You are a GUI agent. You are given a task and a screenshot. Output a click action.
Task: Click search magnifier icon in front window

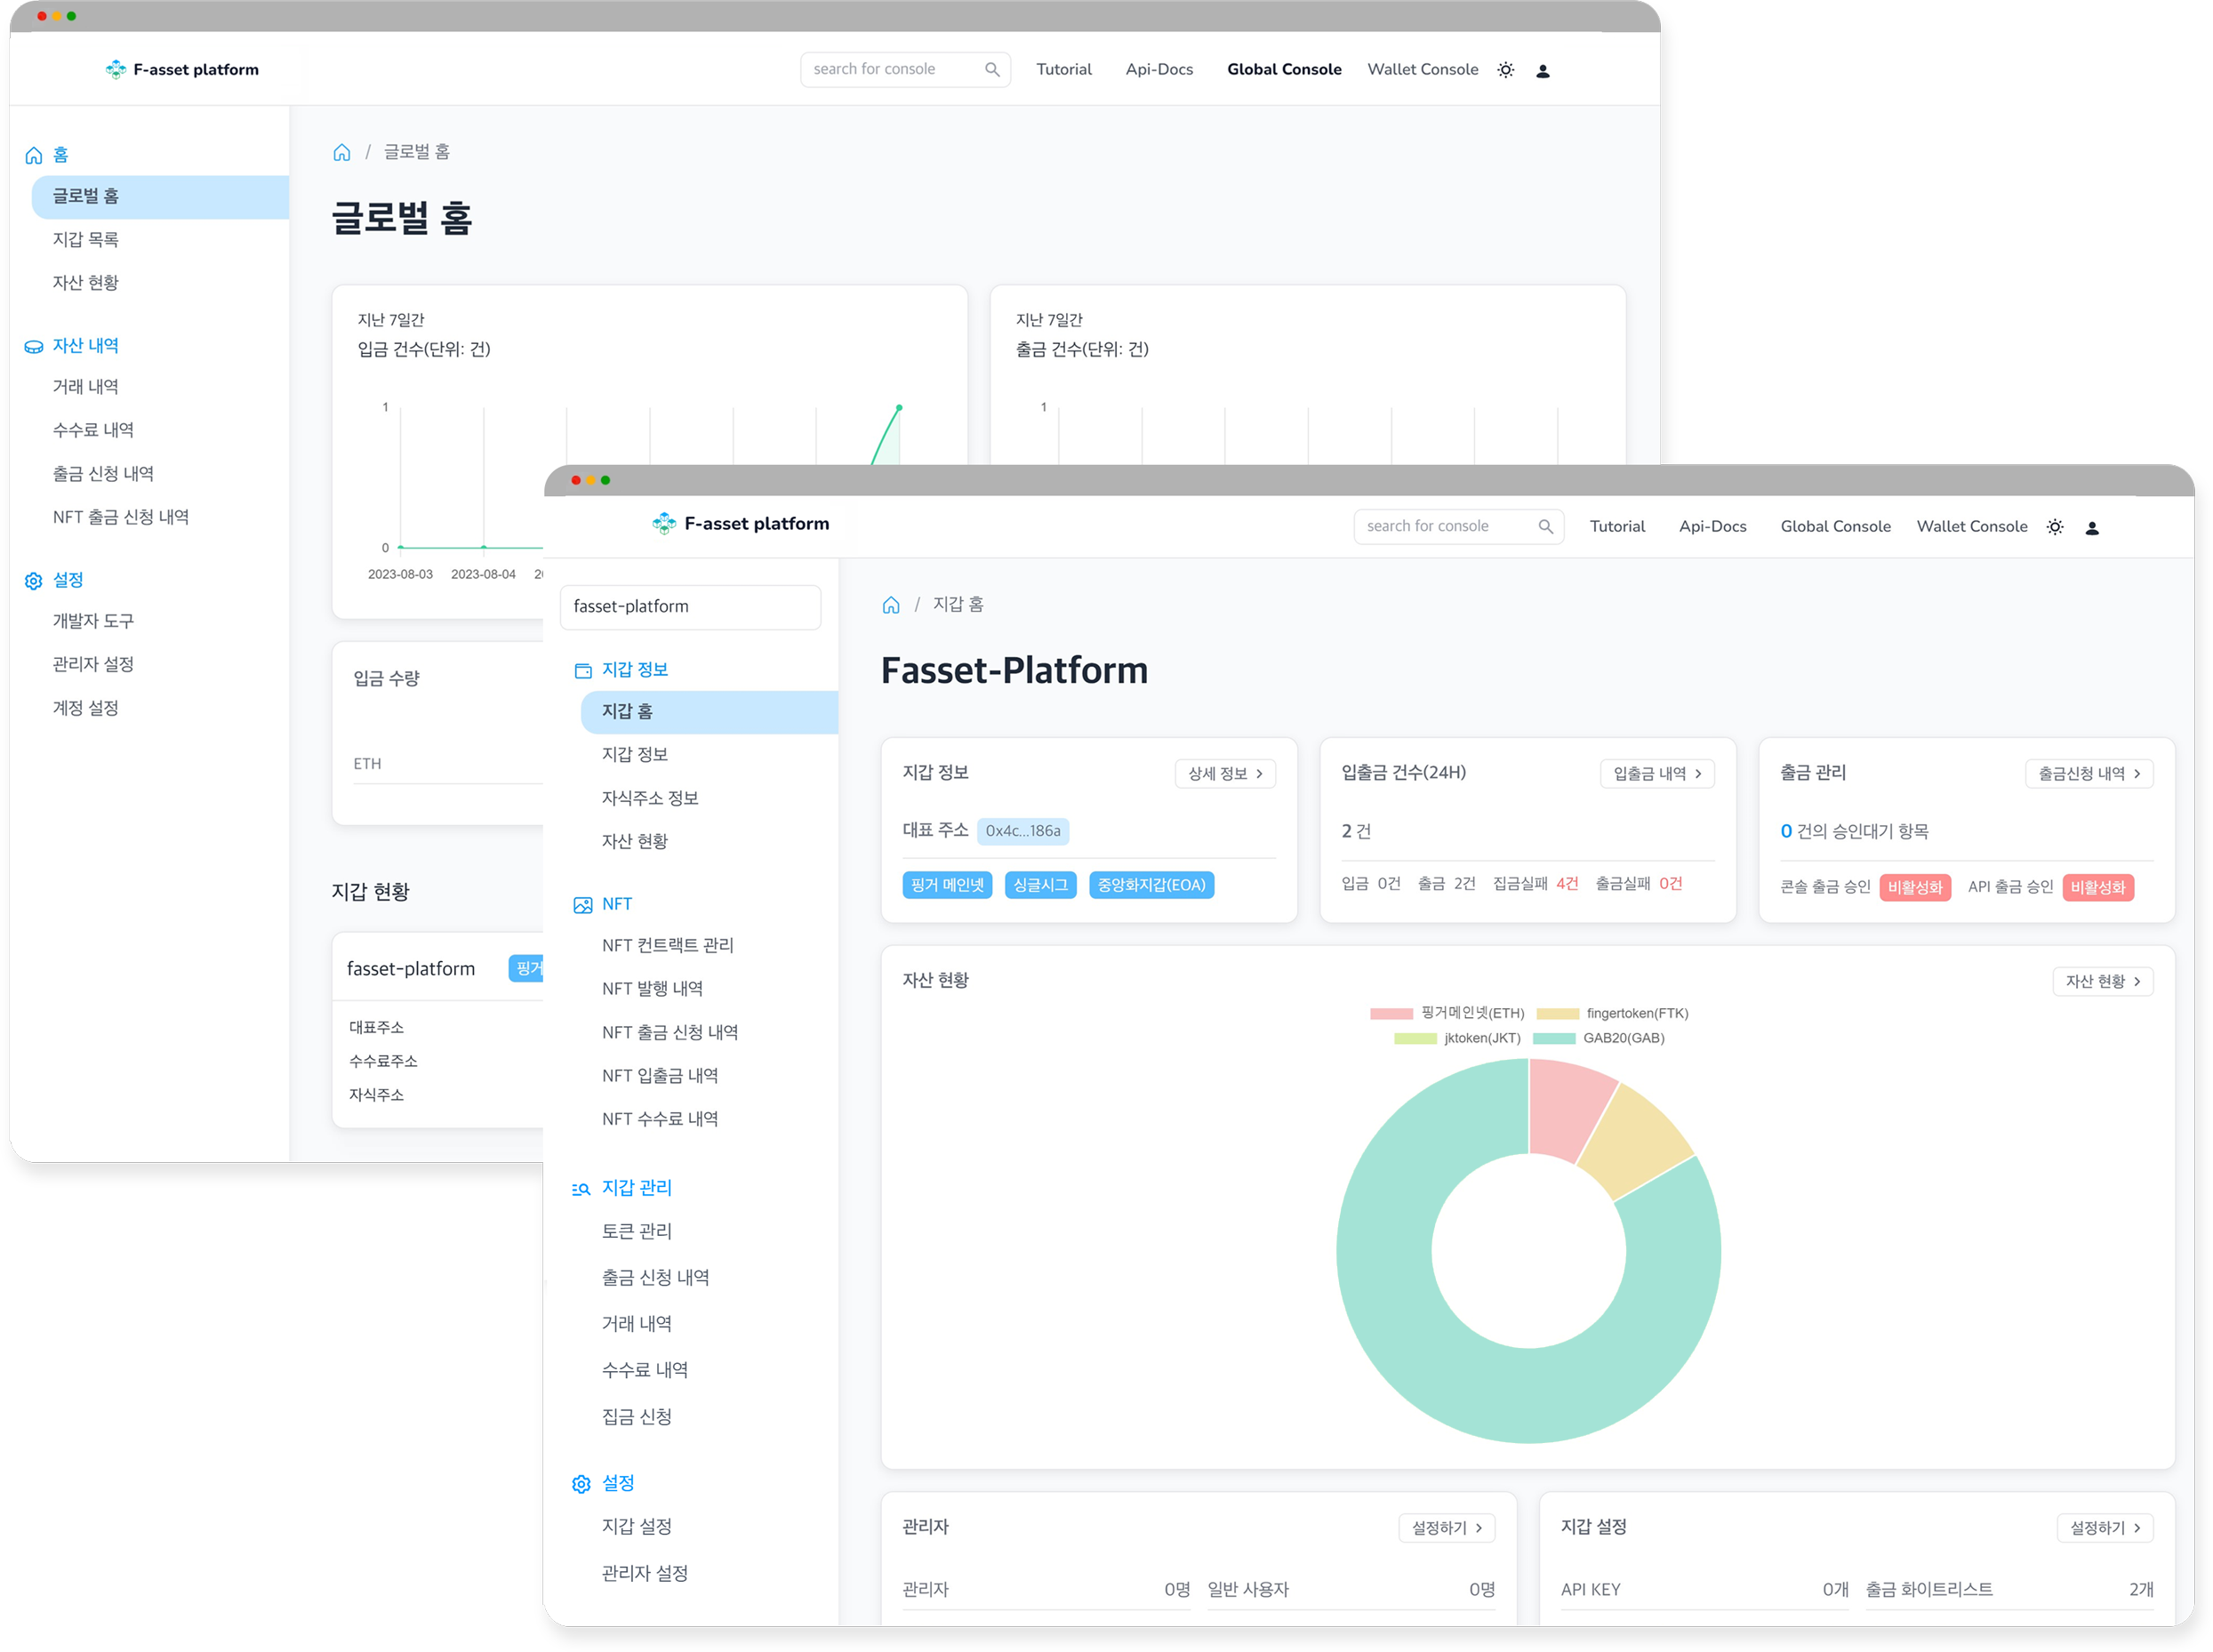(1546, 526)
